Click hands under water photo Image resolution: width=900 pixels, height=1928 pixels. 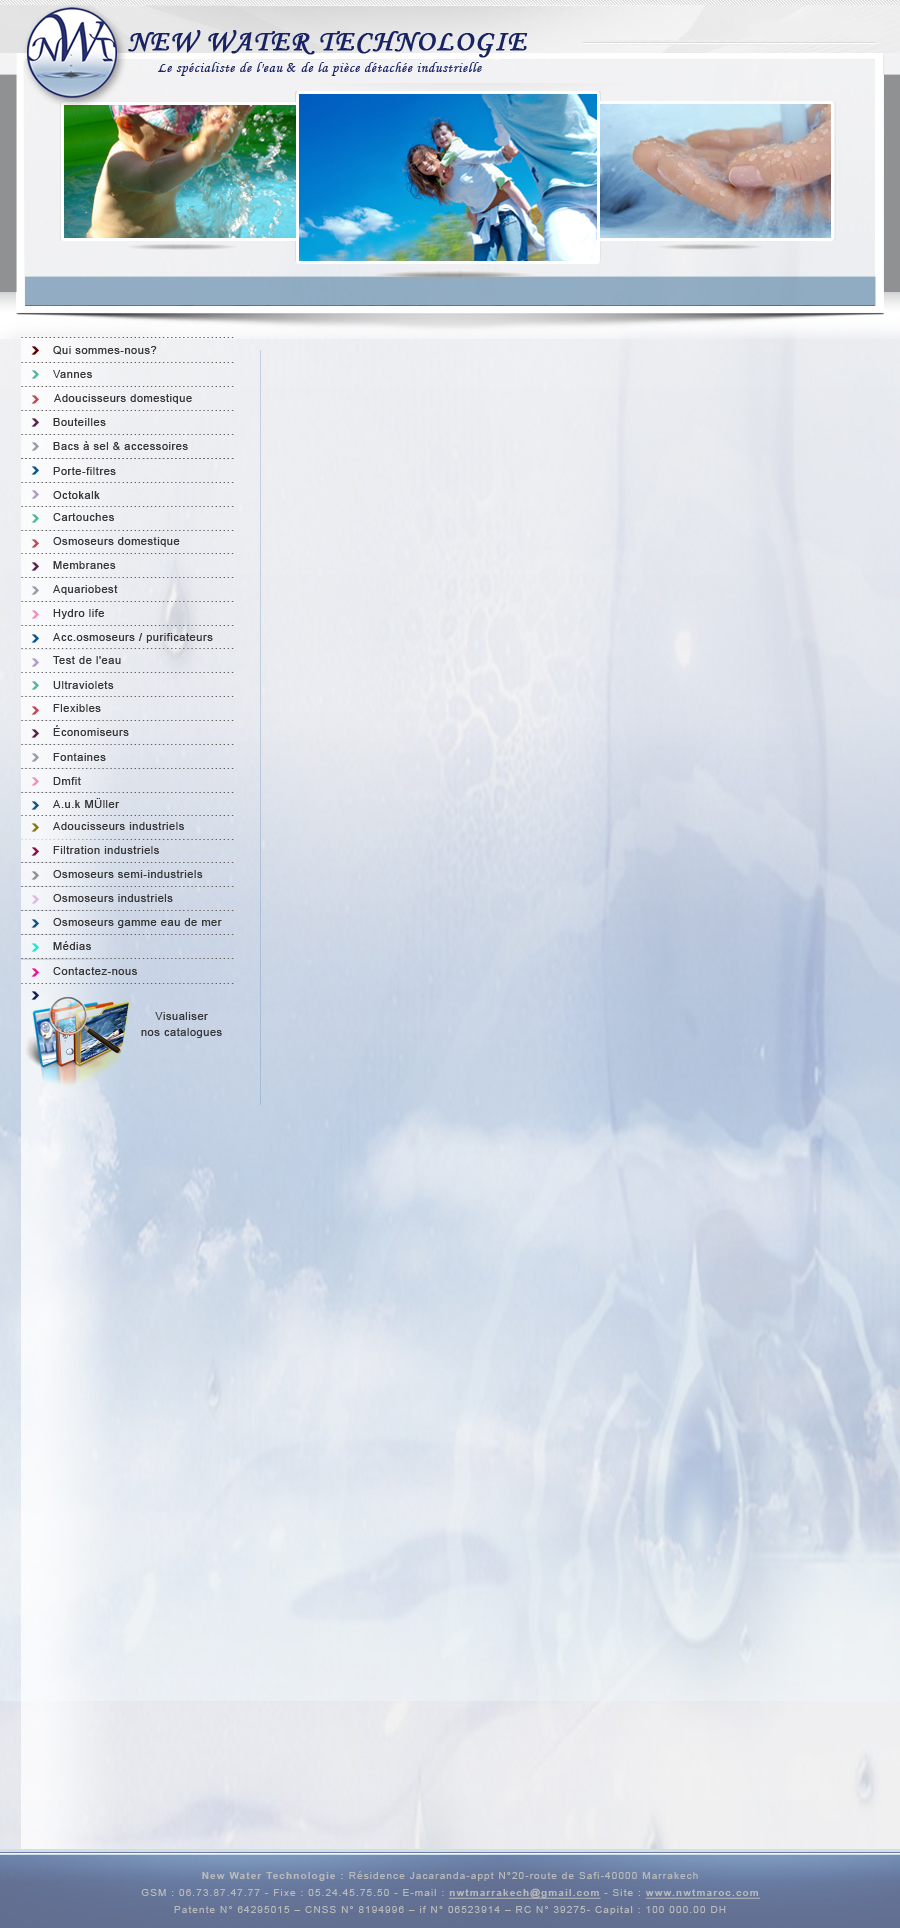716,171
